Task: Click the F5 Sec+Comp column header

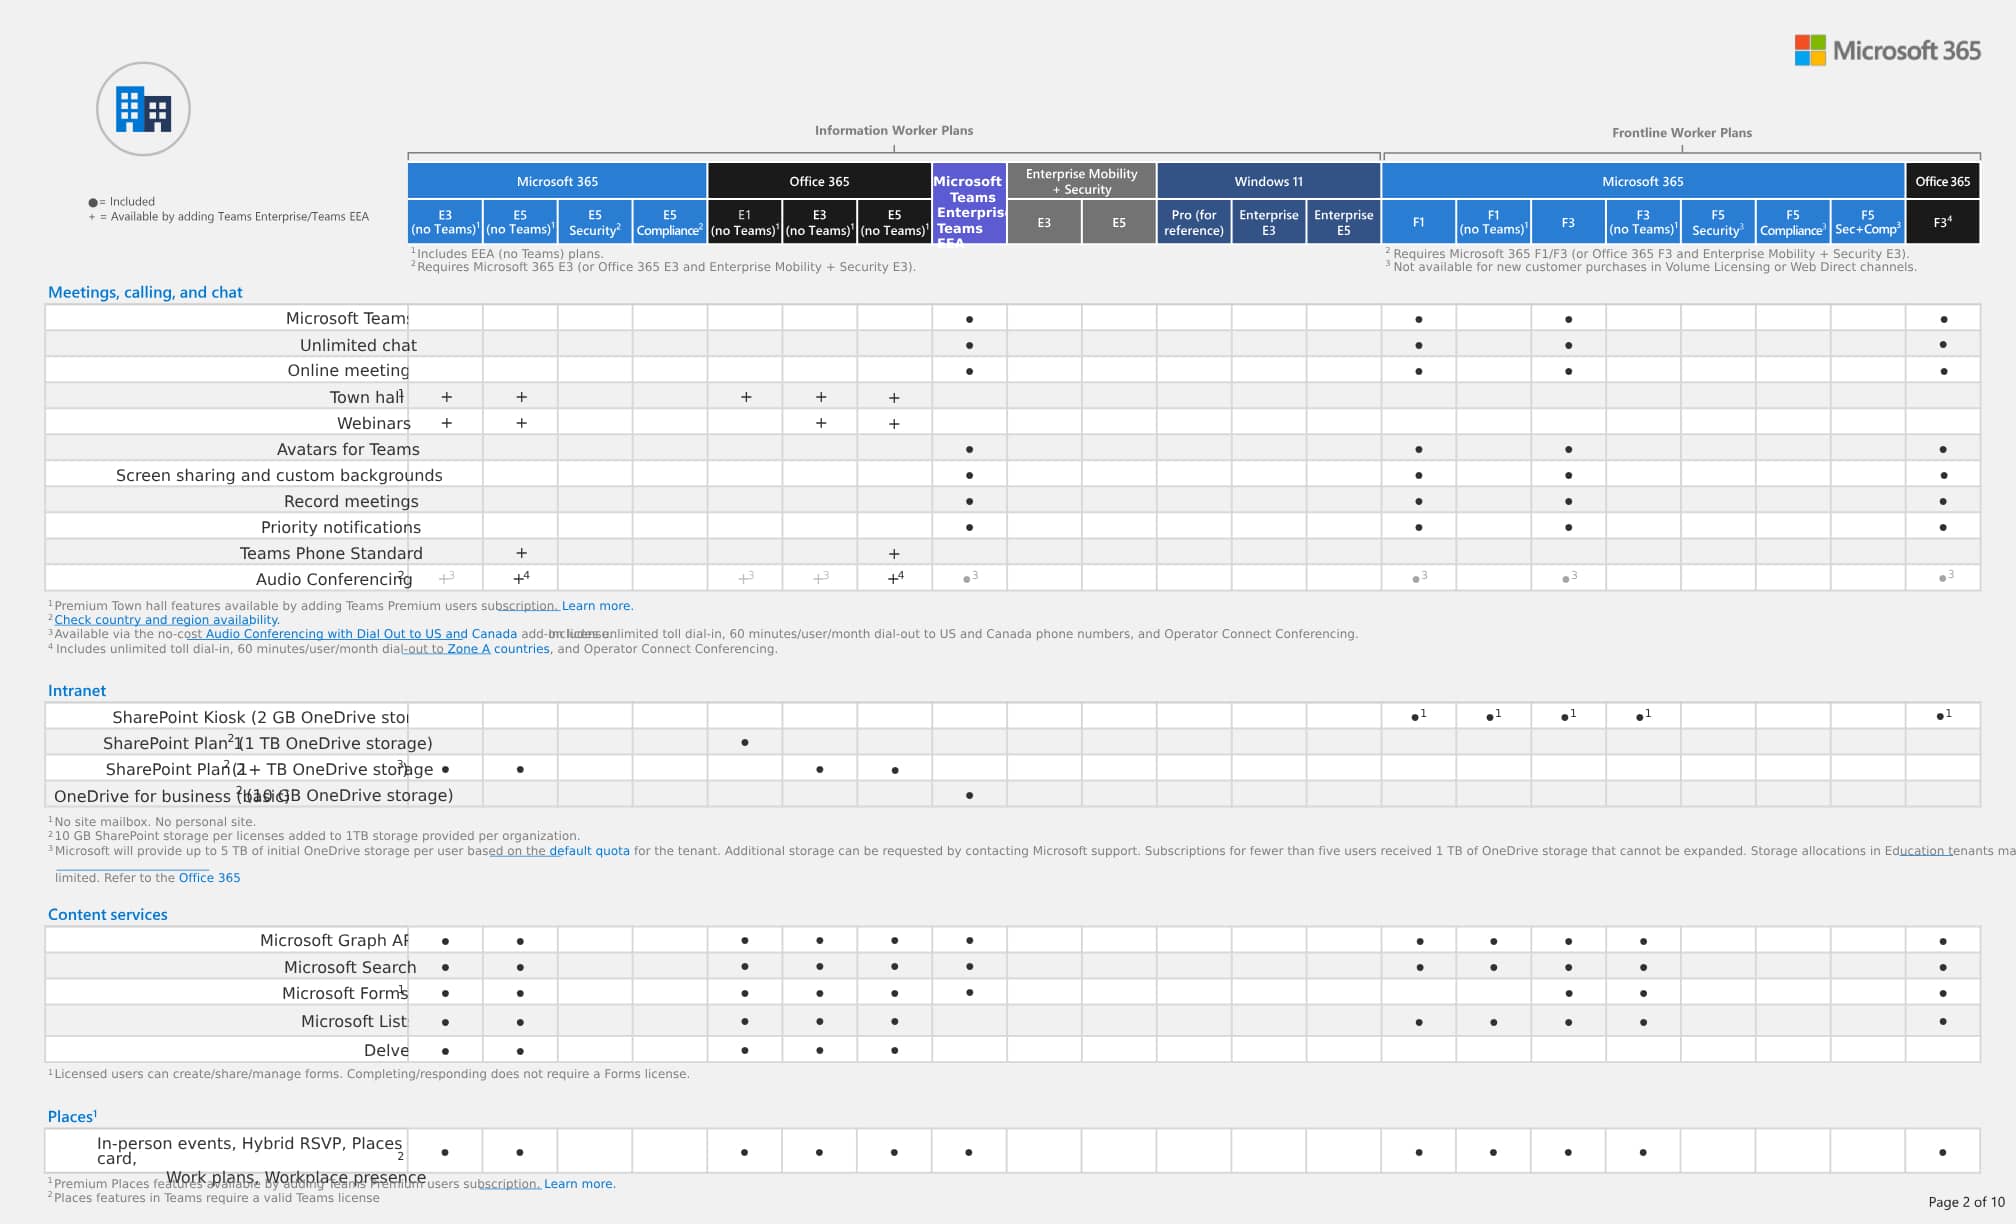Action: [1867, 222]
